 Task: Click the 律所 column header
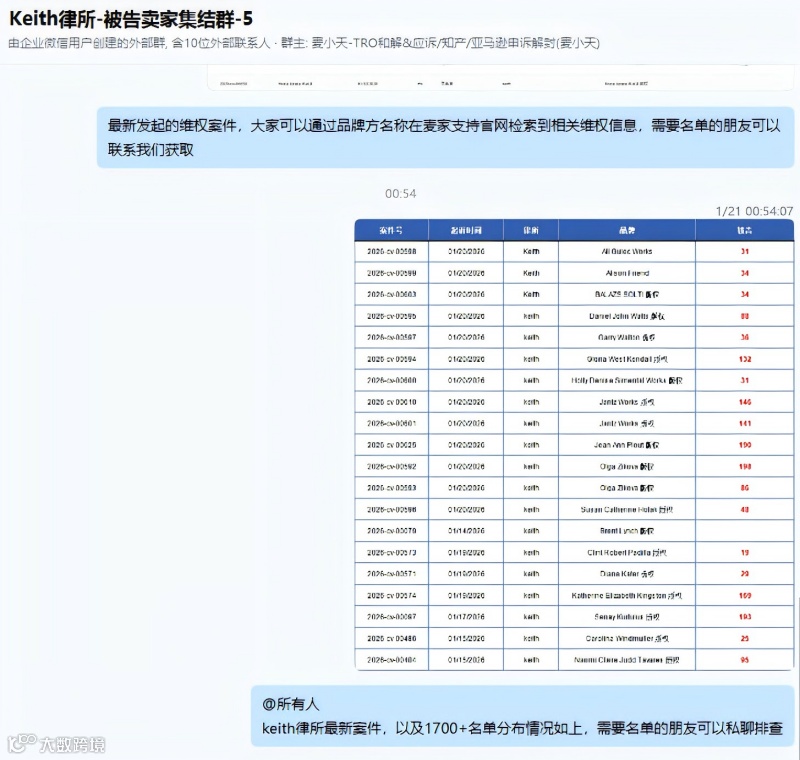530,230
